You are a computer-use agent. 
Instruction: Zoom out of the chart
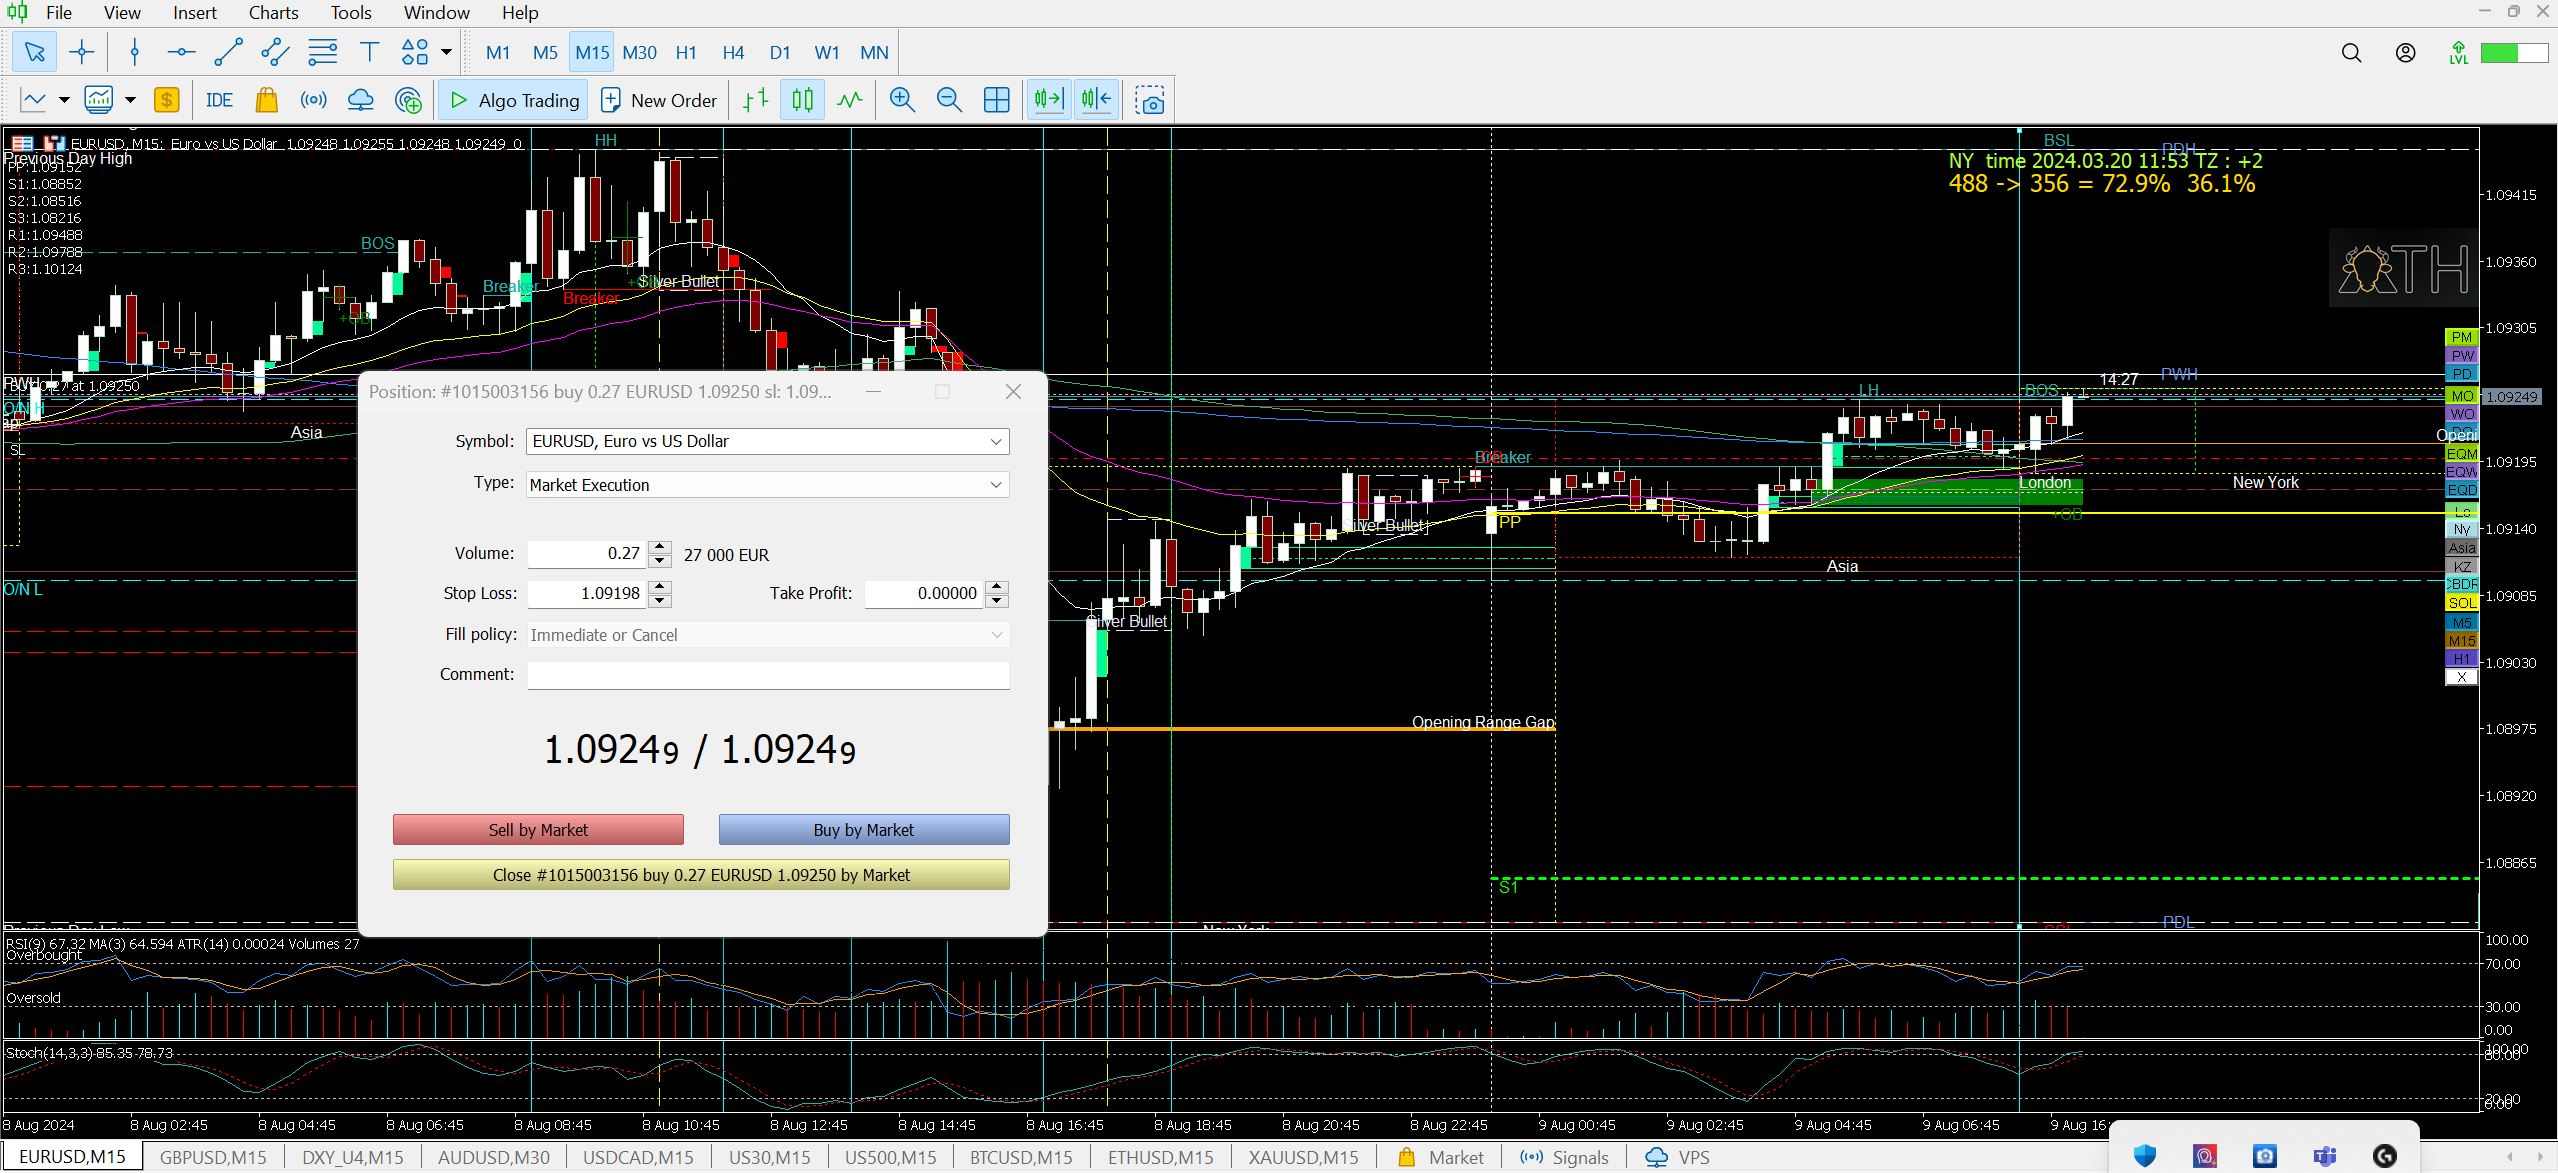point(948,100)
